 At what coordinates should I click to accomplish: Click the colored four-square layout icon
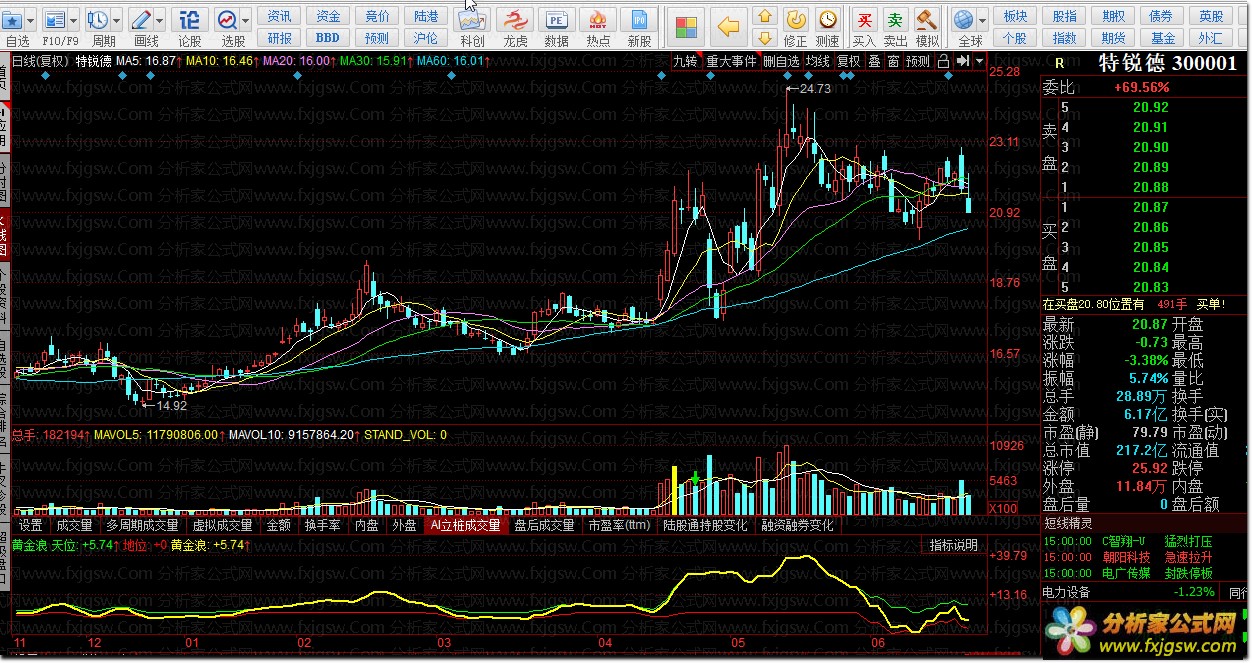pyautogui.click(x=685, y=27)
